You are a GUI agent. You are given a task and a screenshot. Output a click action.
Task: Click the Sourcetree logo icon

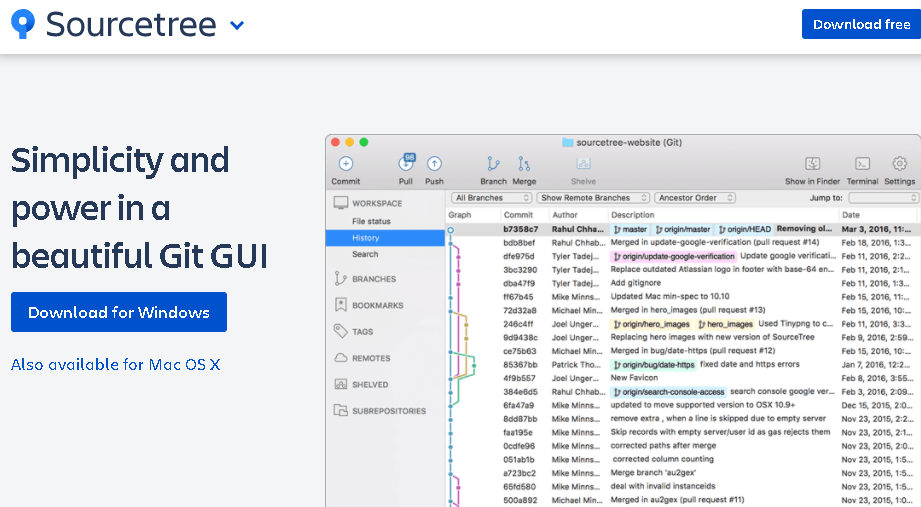click(23, 24)
